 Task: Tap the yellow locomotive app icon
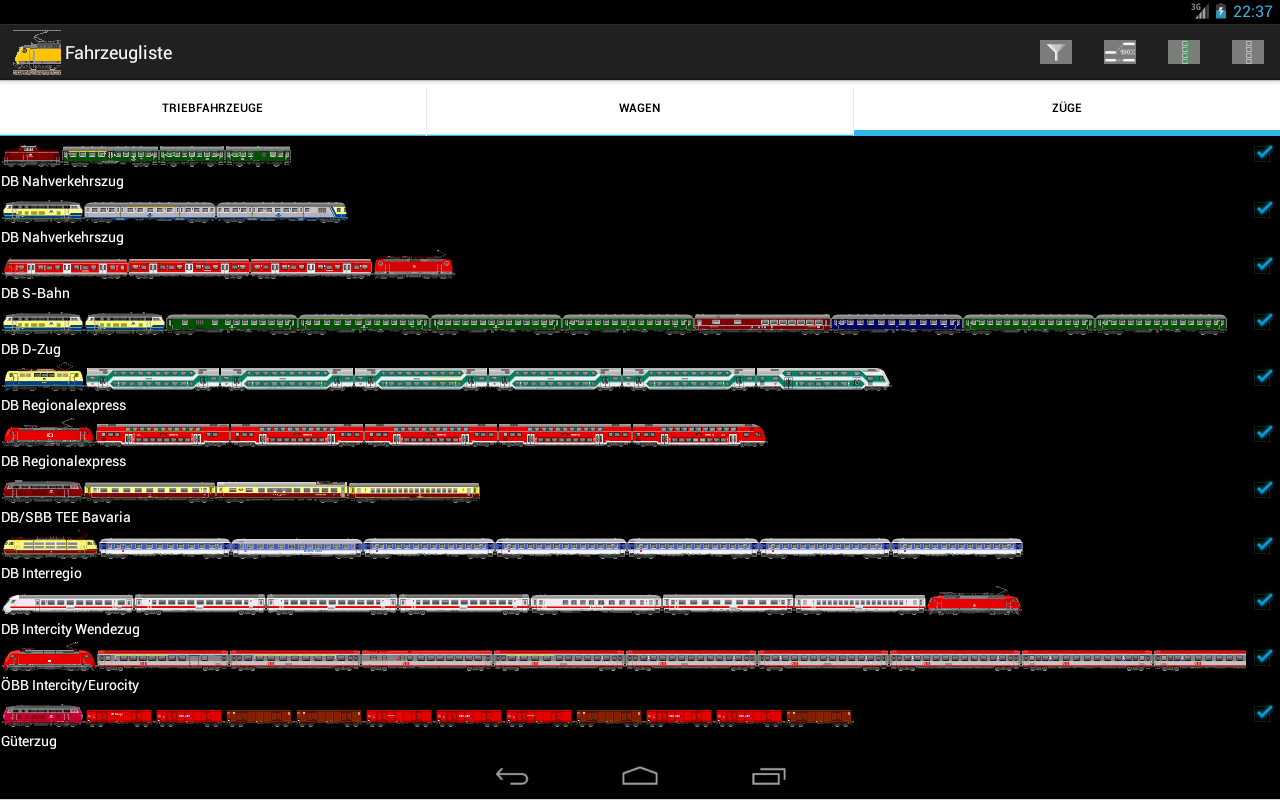(37, 52)
